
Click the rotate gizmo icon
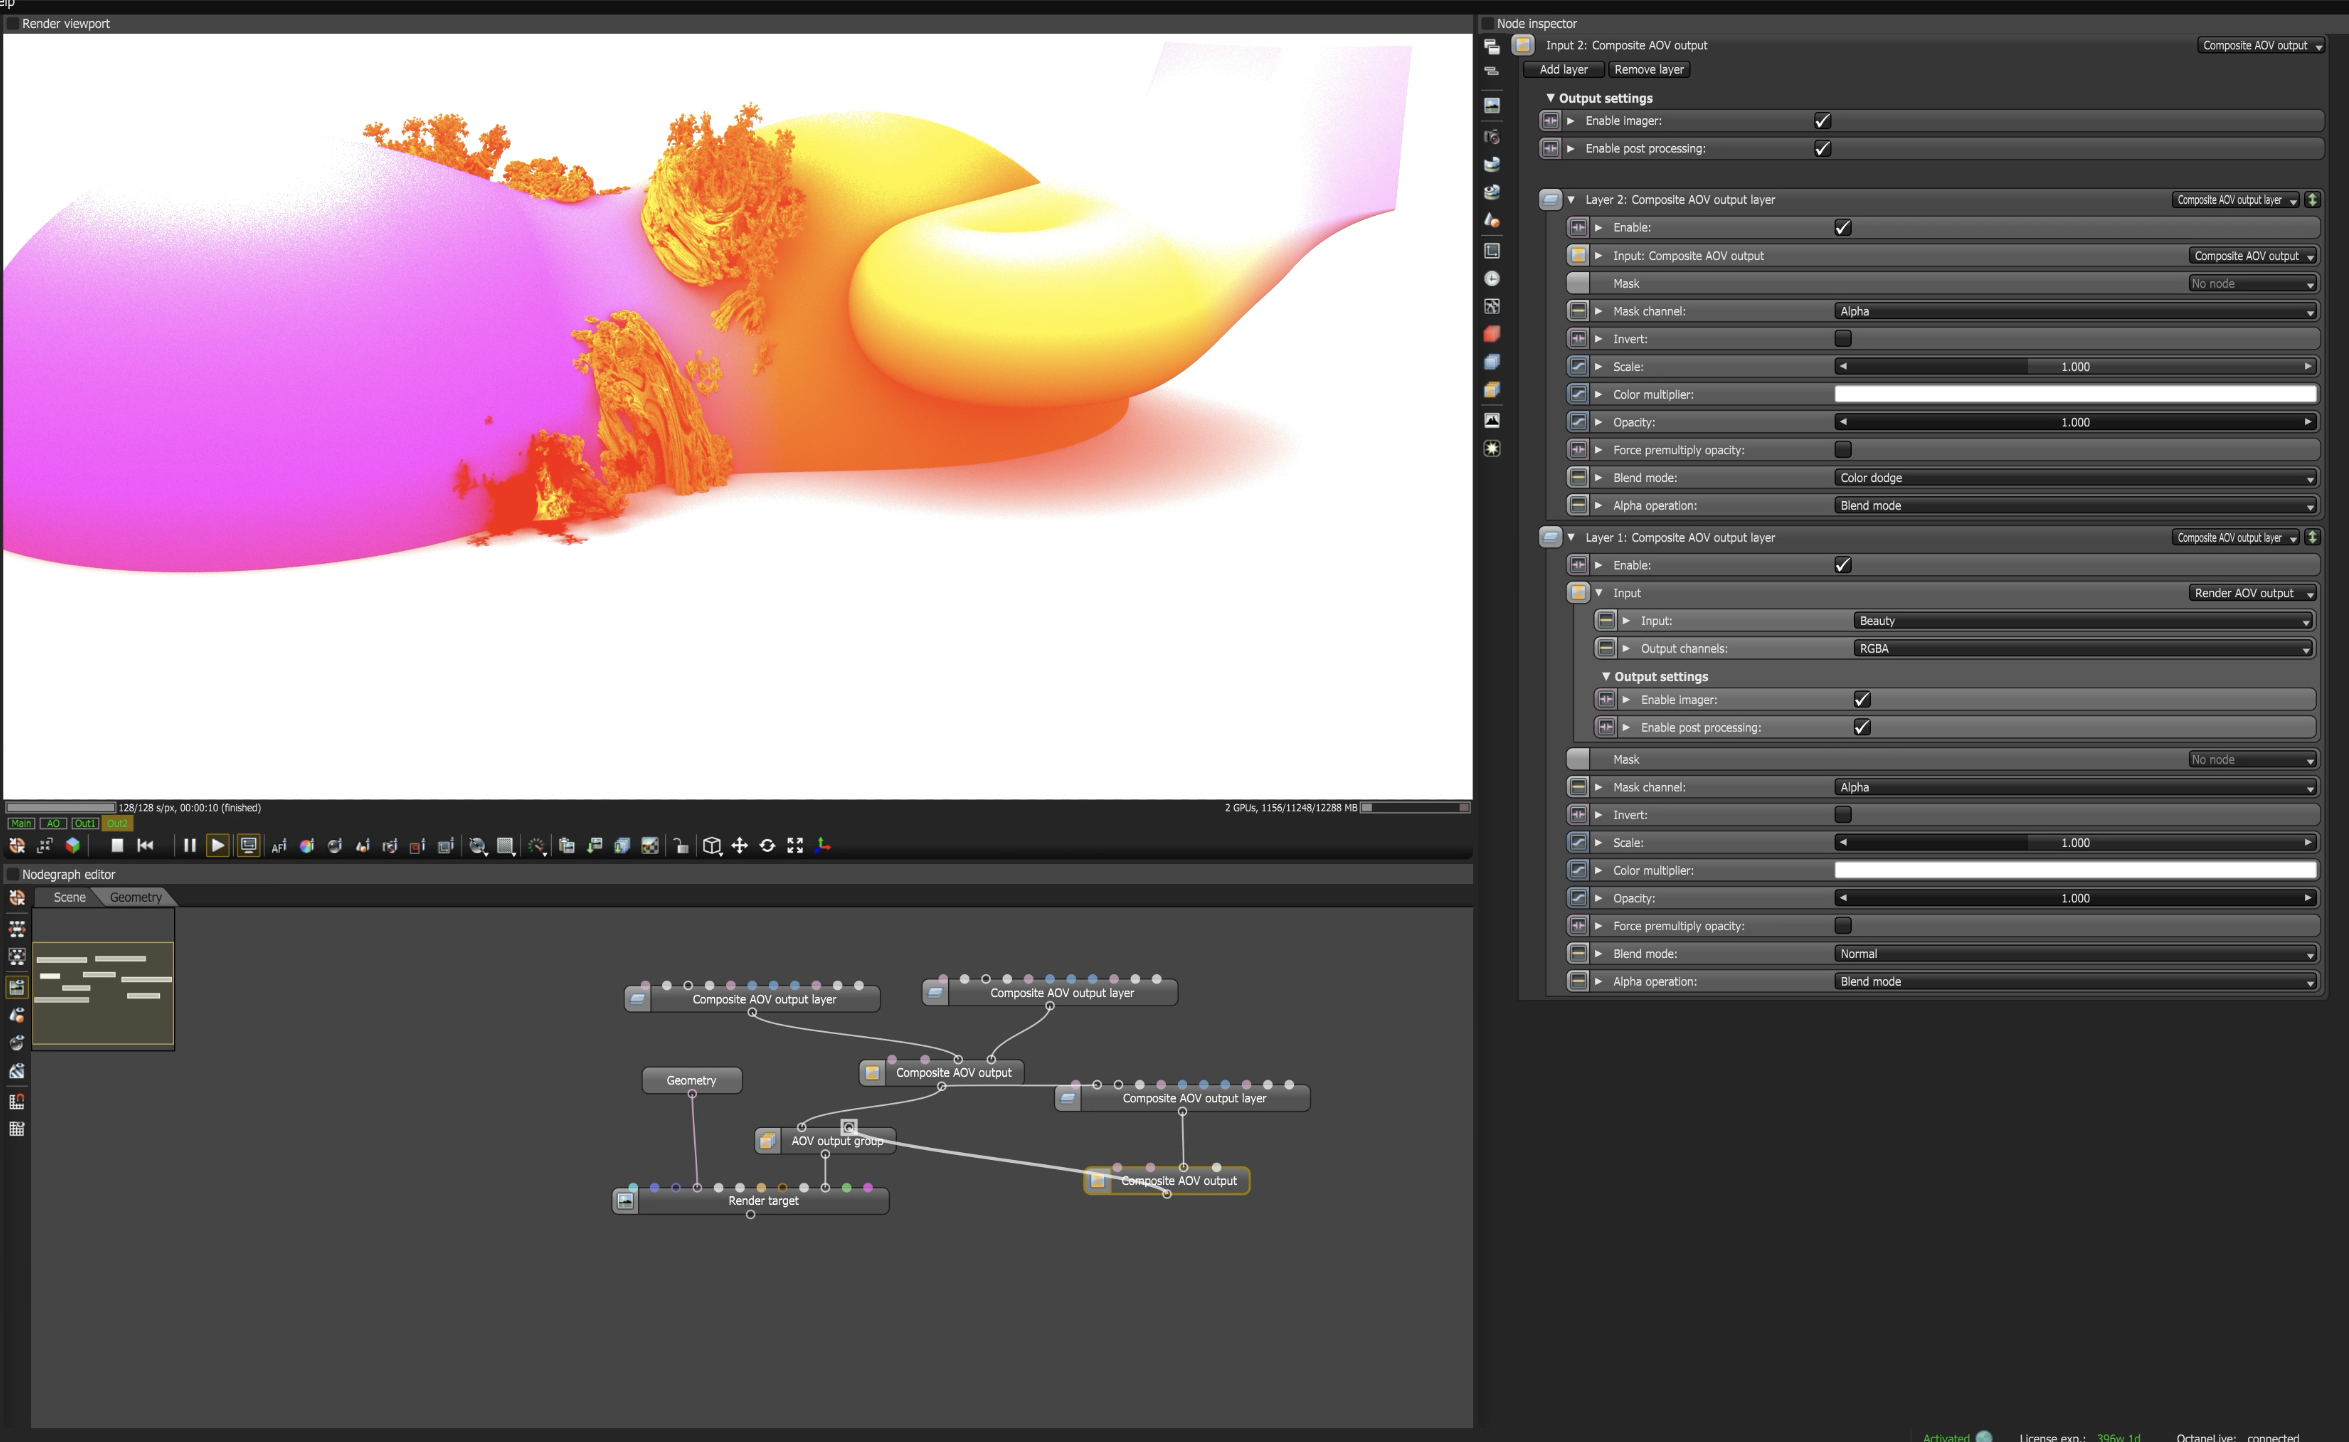coord(767,846)
